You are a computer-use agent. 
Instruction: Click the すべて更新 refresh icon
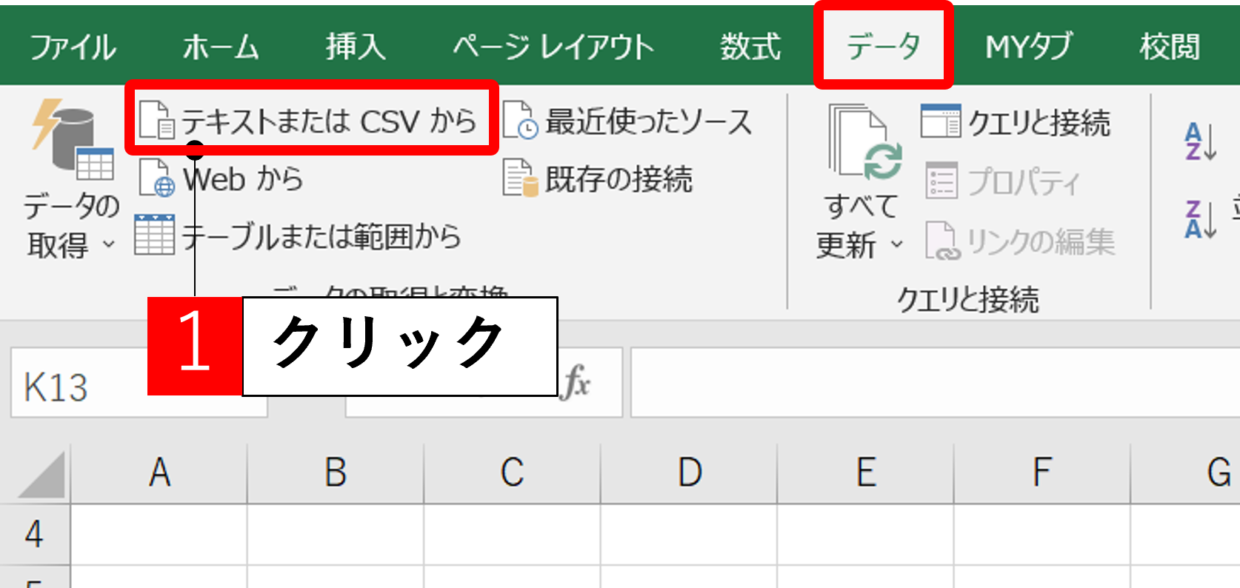coord(864,142)
